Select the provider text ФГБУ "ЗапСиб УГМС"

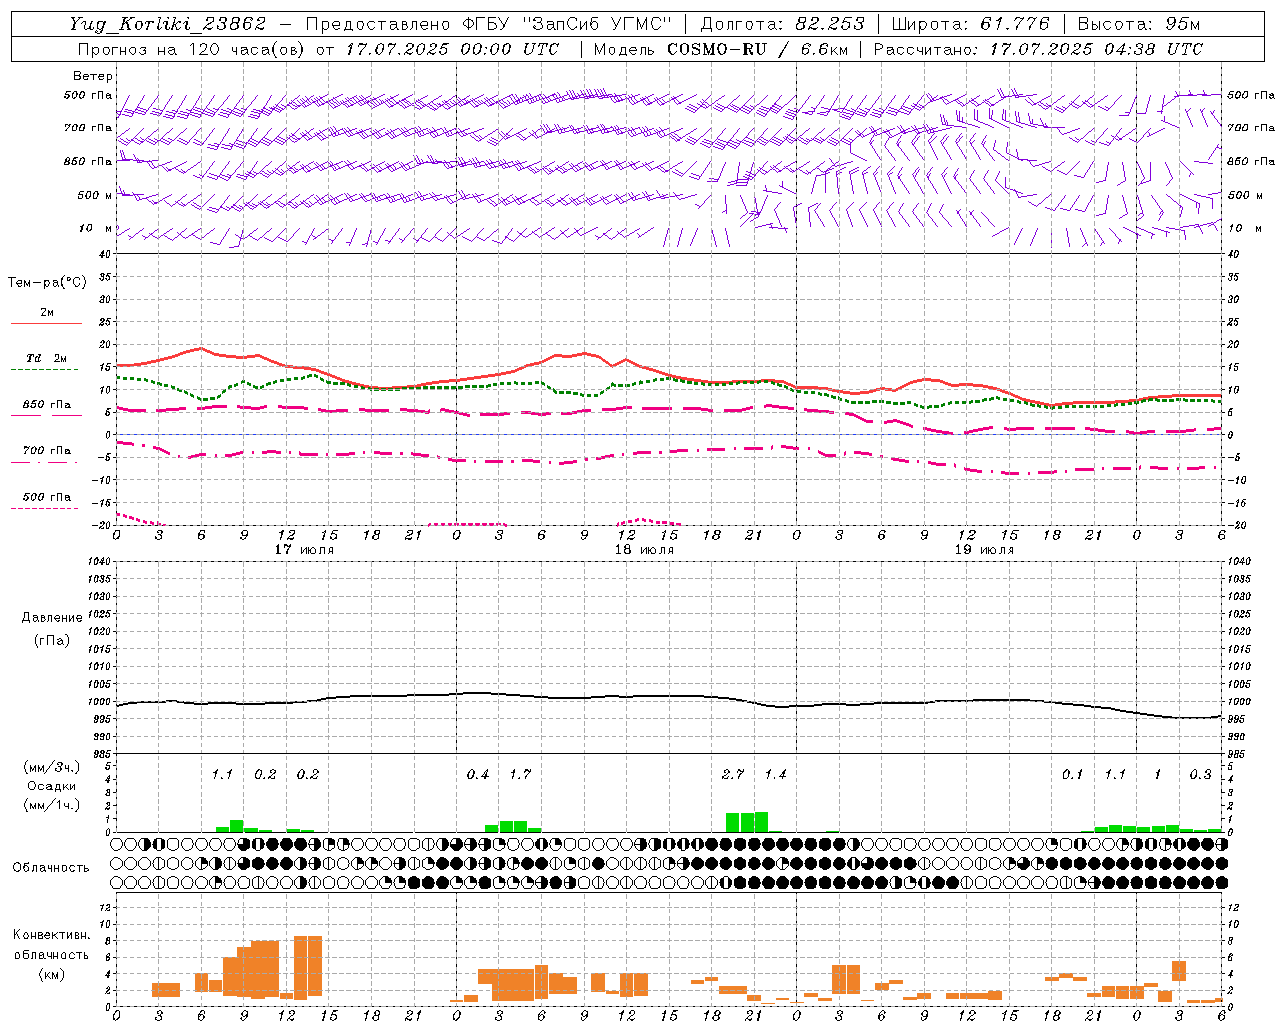(x=568, y=24)
